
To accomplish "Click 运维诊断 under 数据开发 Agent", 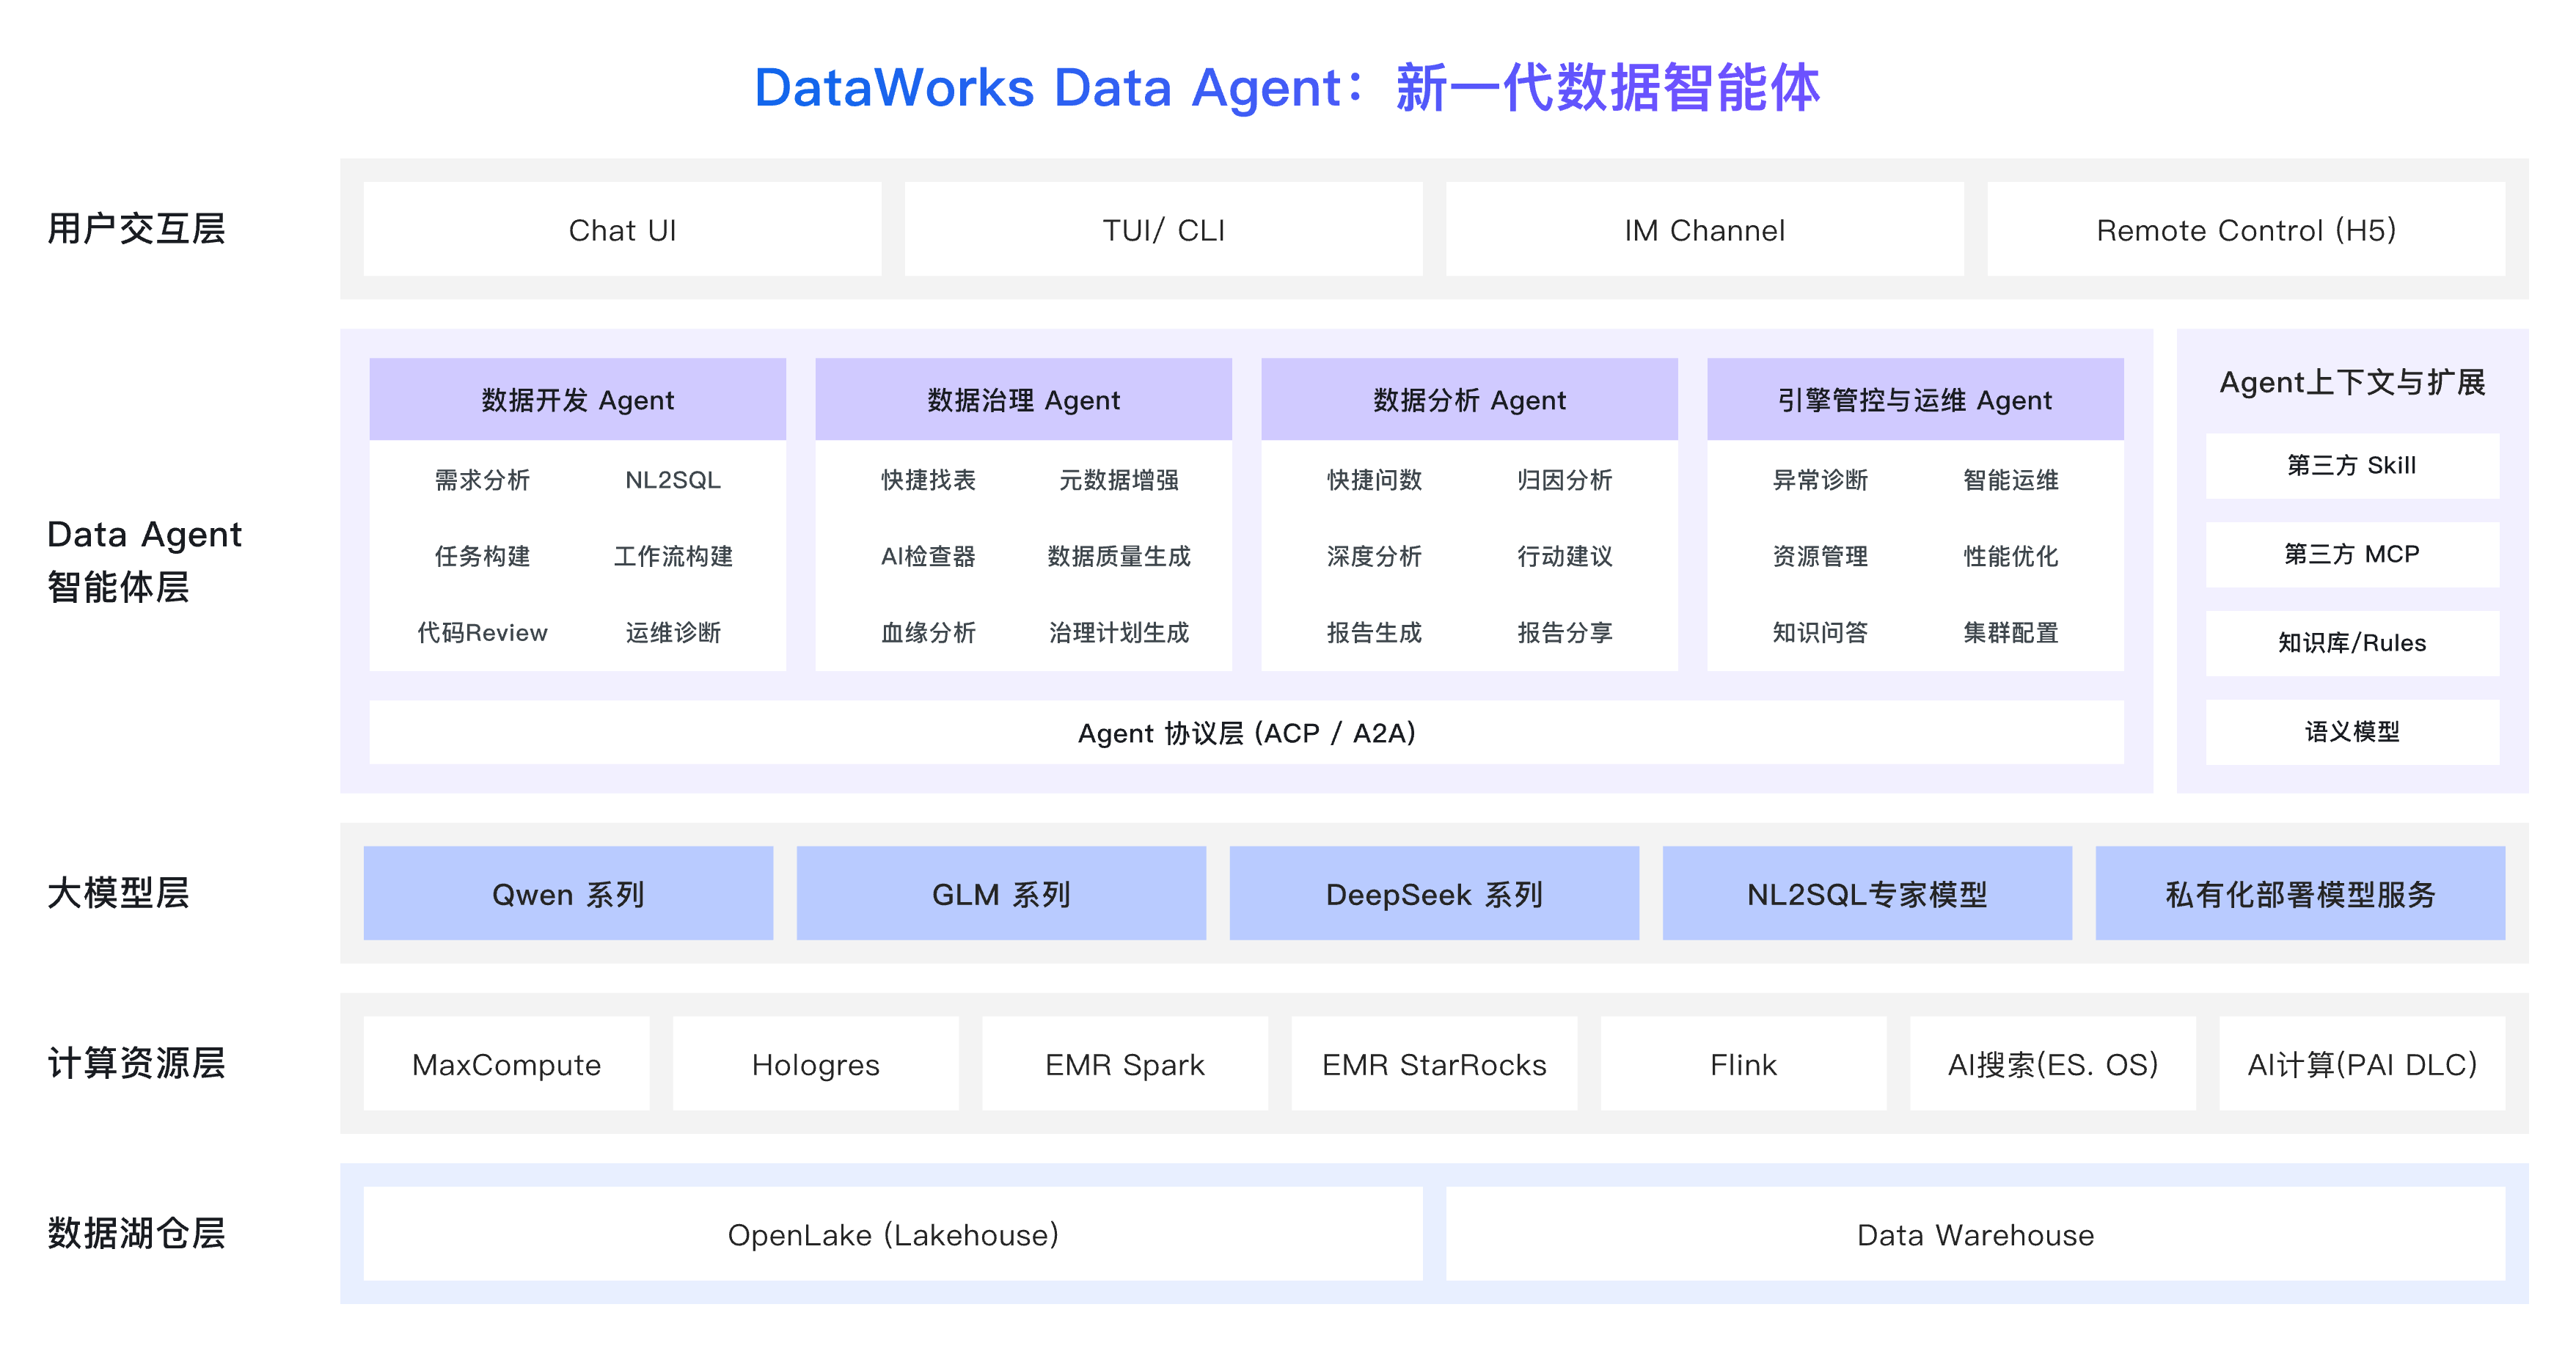I will click(673, 632).
